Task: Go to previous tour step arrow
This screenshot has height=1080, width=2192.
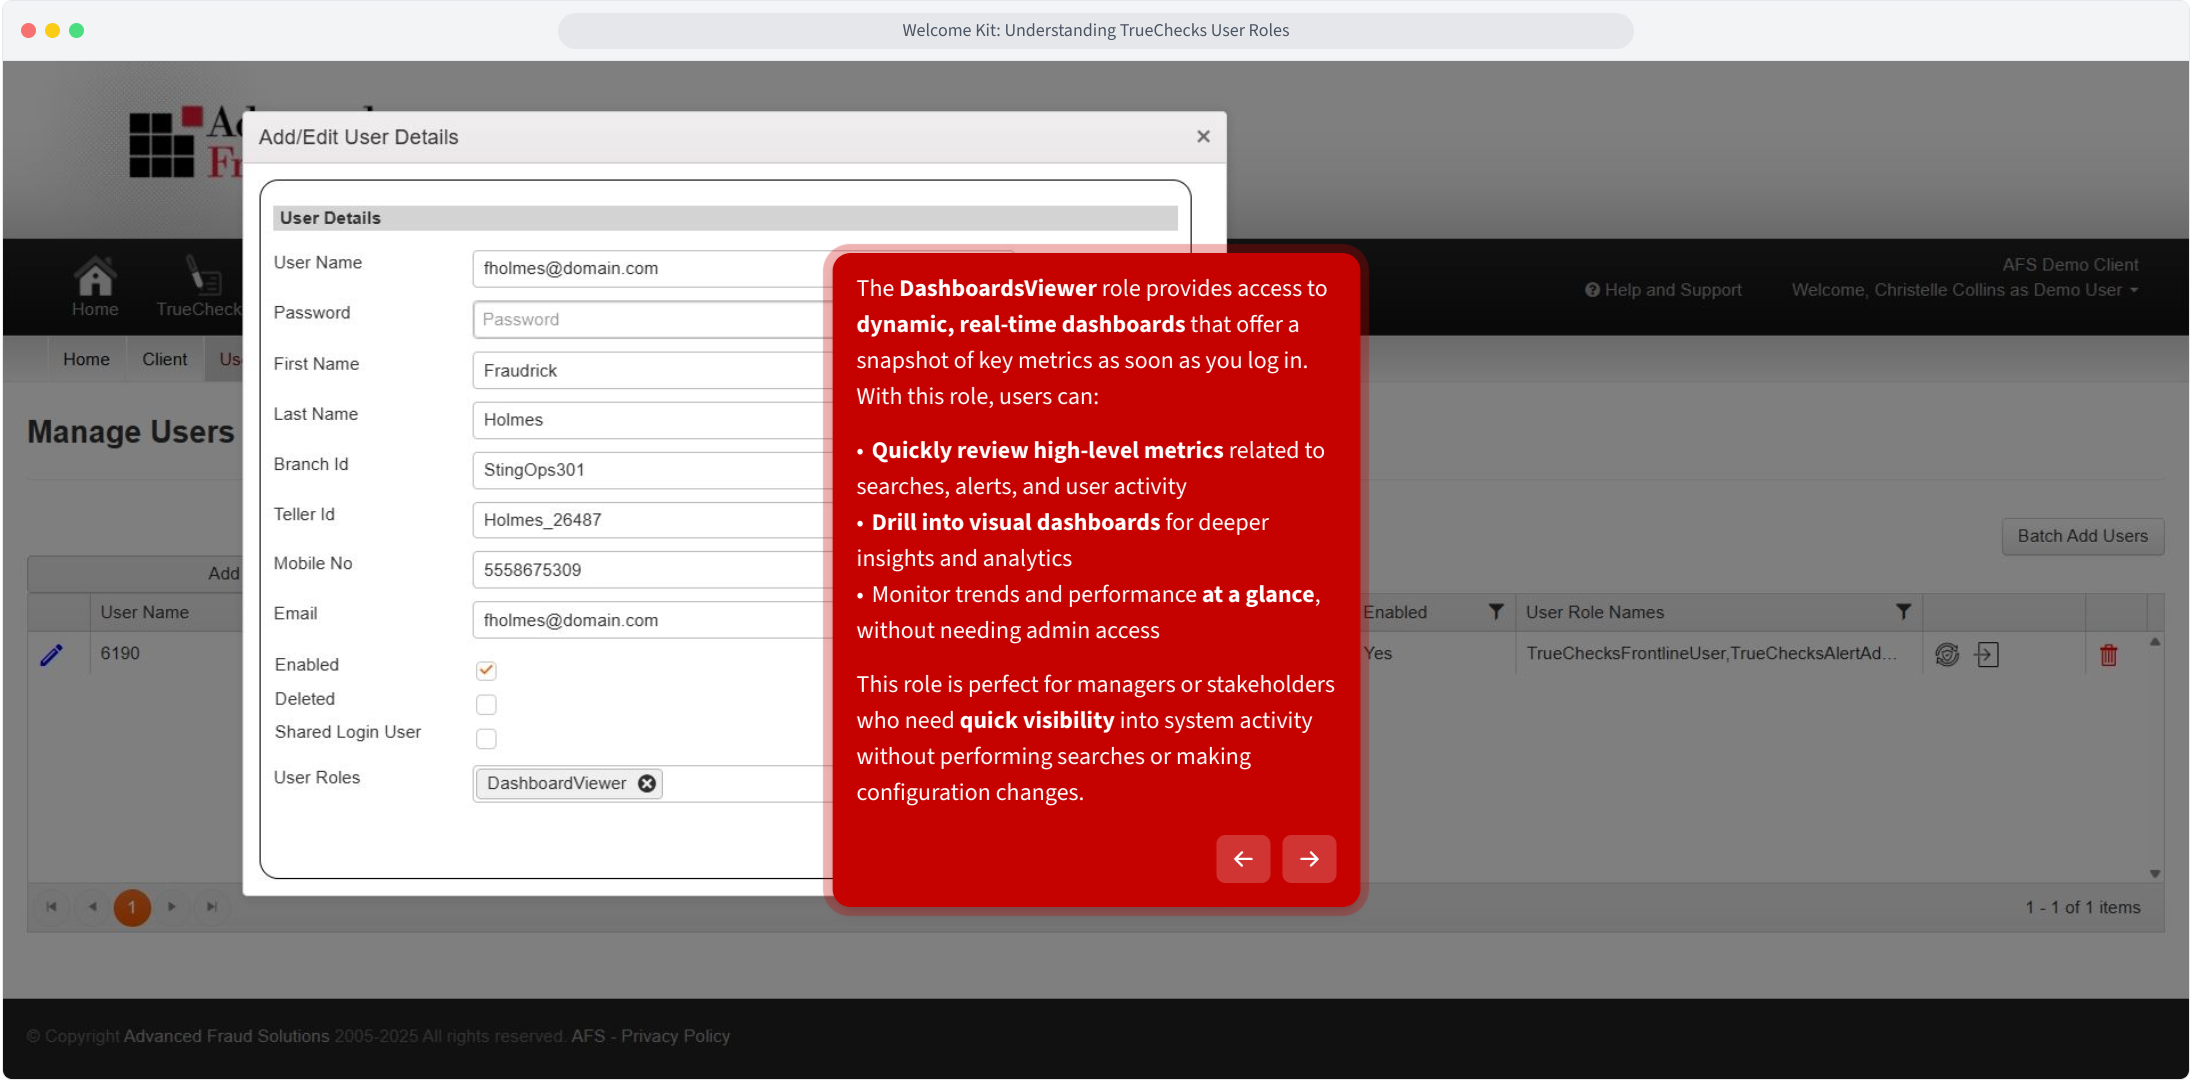Action: coord(1243,859)
